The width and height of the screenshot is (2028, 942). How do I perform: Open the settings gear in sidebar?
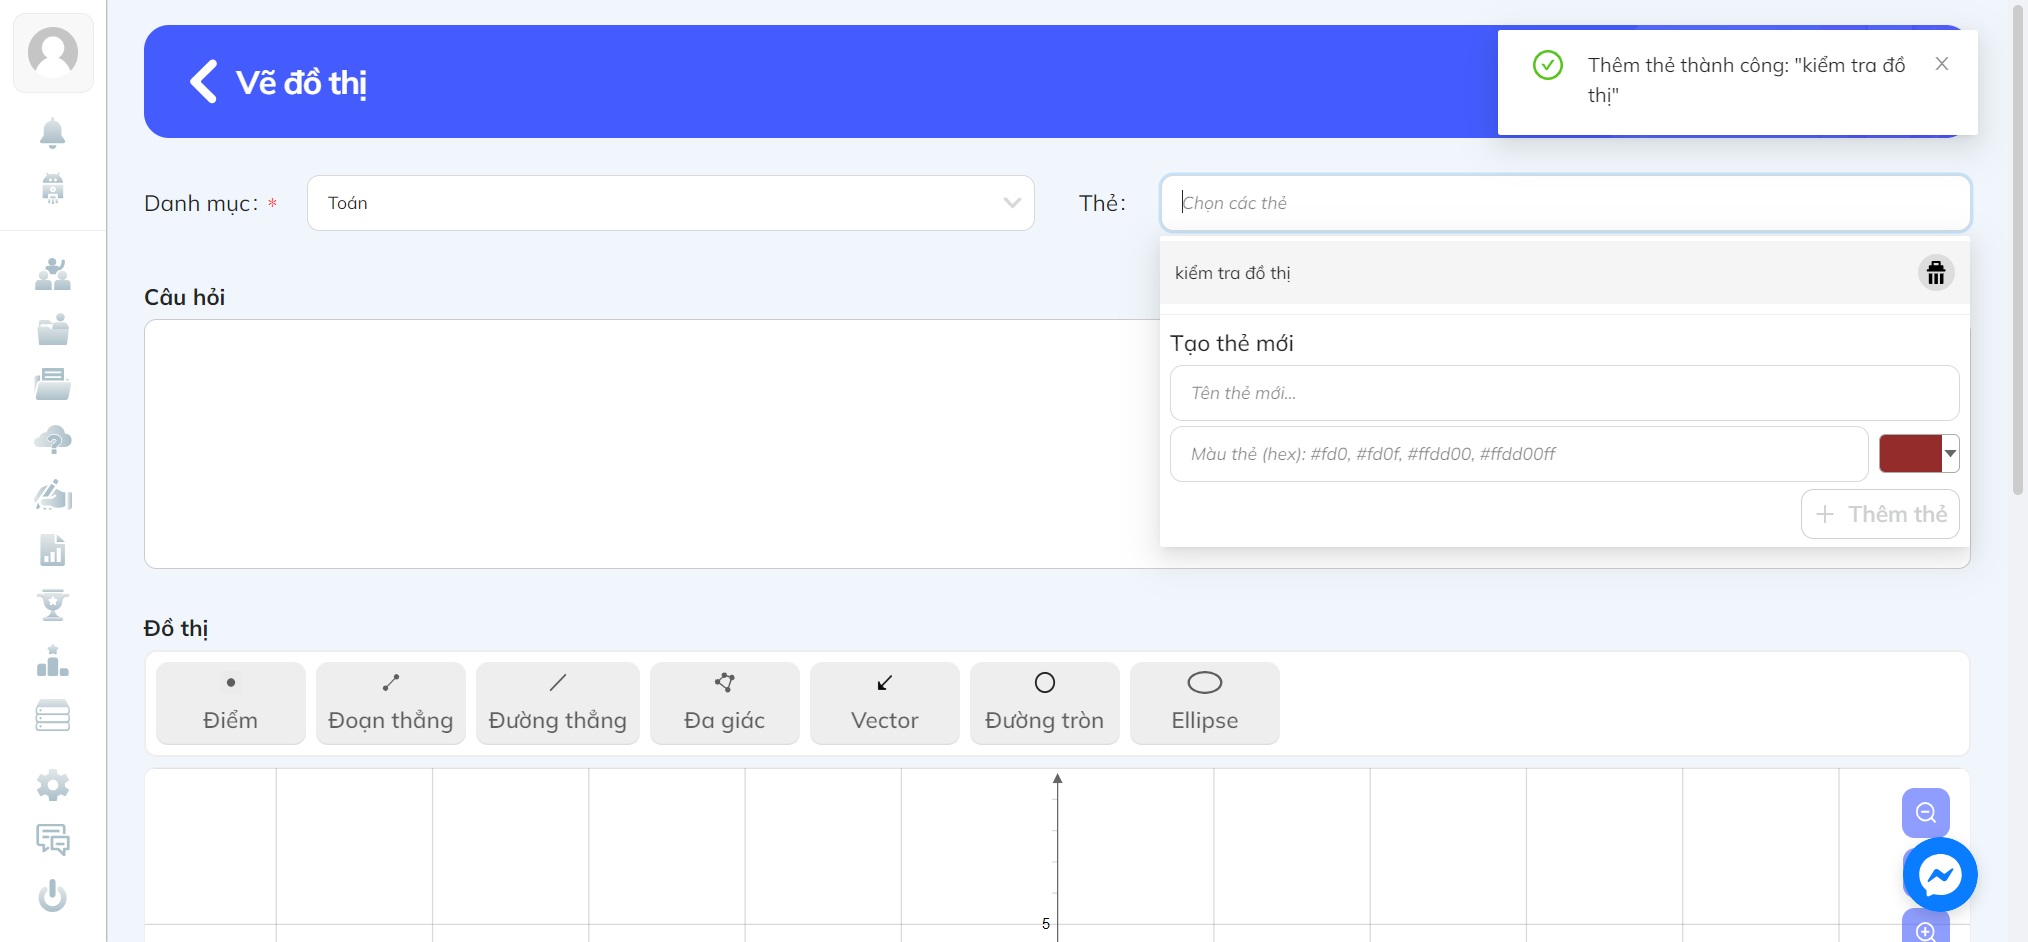(x=53, y=785)
